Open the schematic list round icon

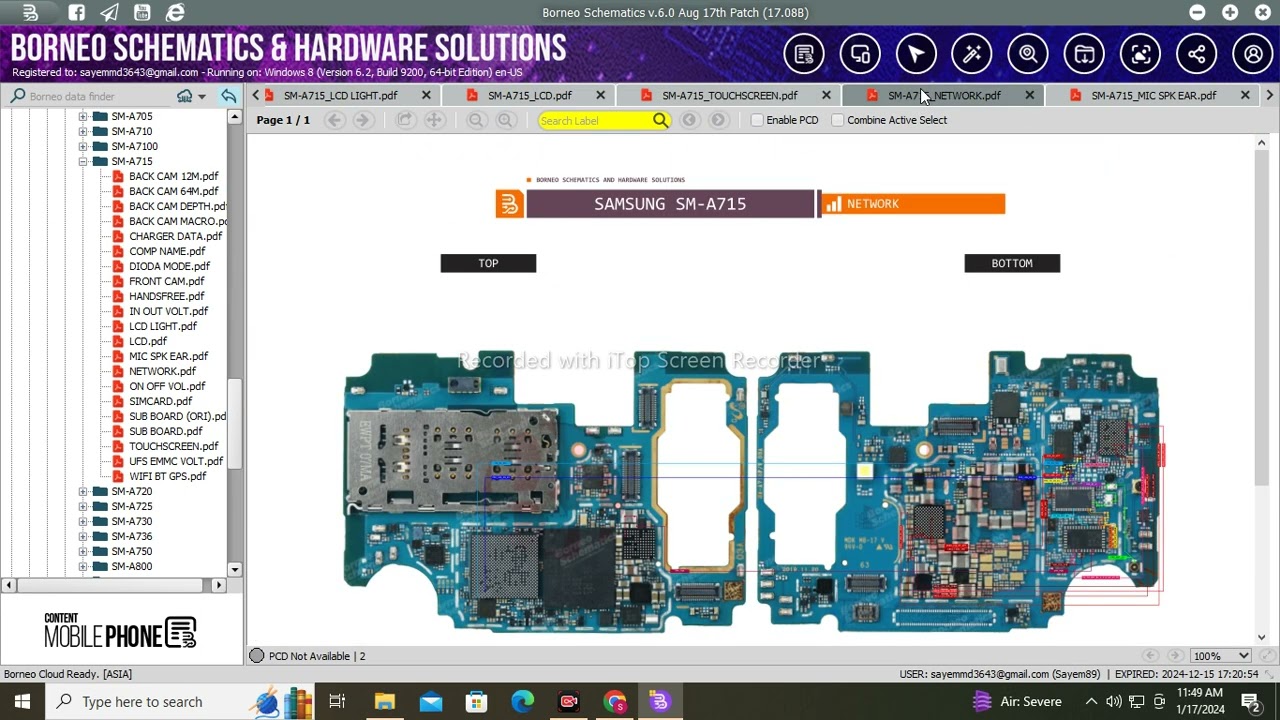click(804, 54)
